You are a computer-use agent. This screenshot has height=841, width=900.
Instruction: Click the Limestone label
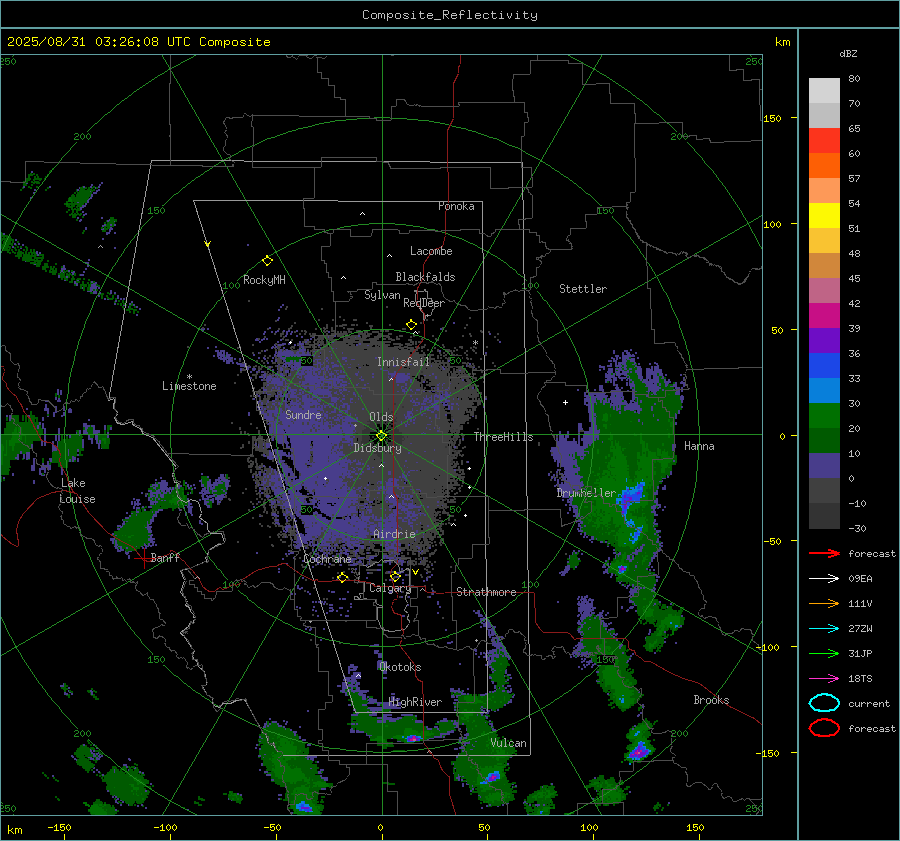point(189,386)
